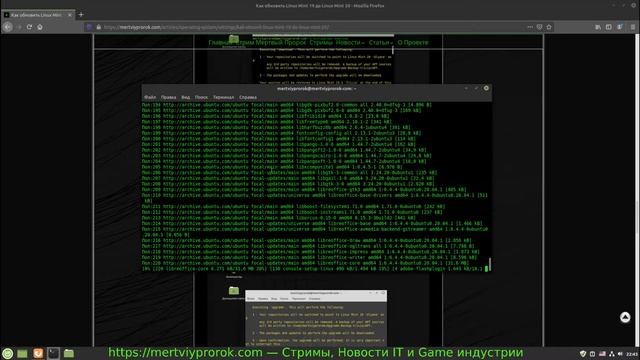Viewport: 640px width, 360px height.
Task: Click the volume tray icon
Action: click(x=620, y=354)
